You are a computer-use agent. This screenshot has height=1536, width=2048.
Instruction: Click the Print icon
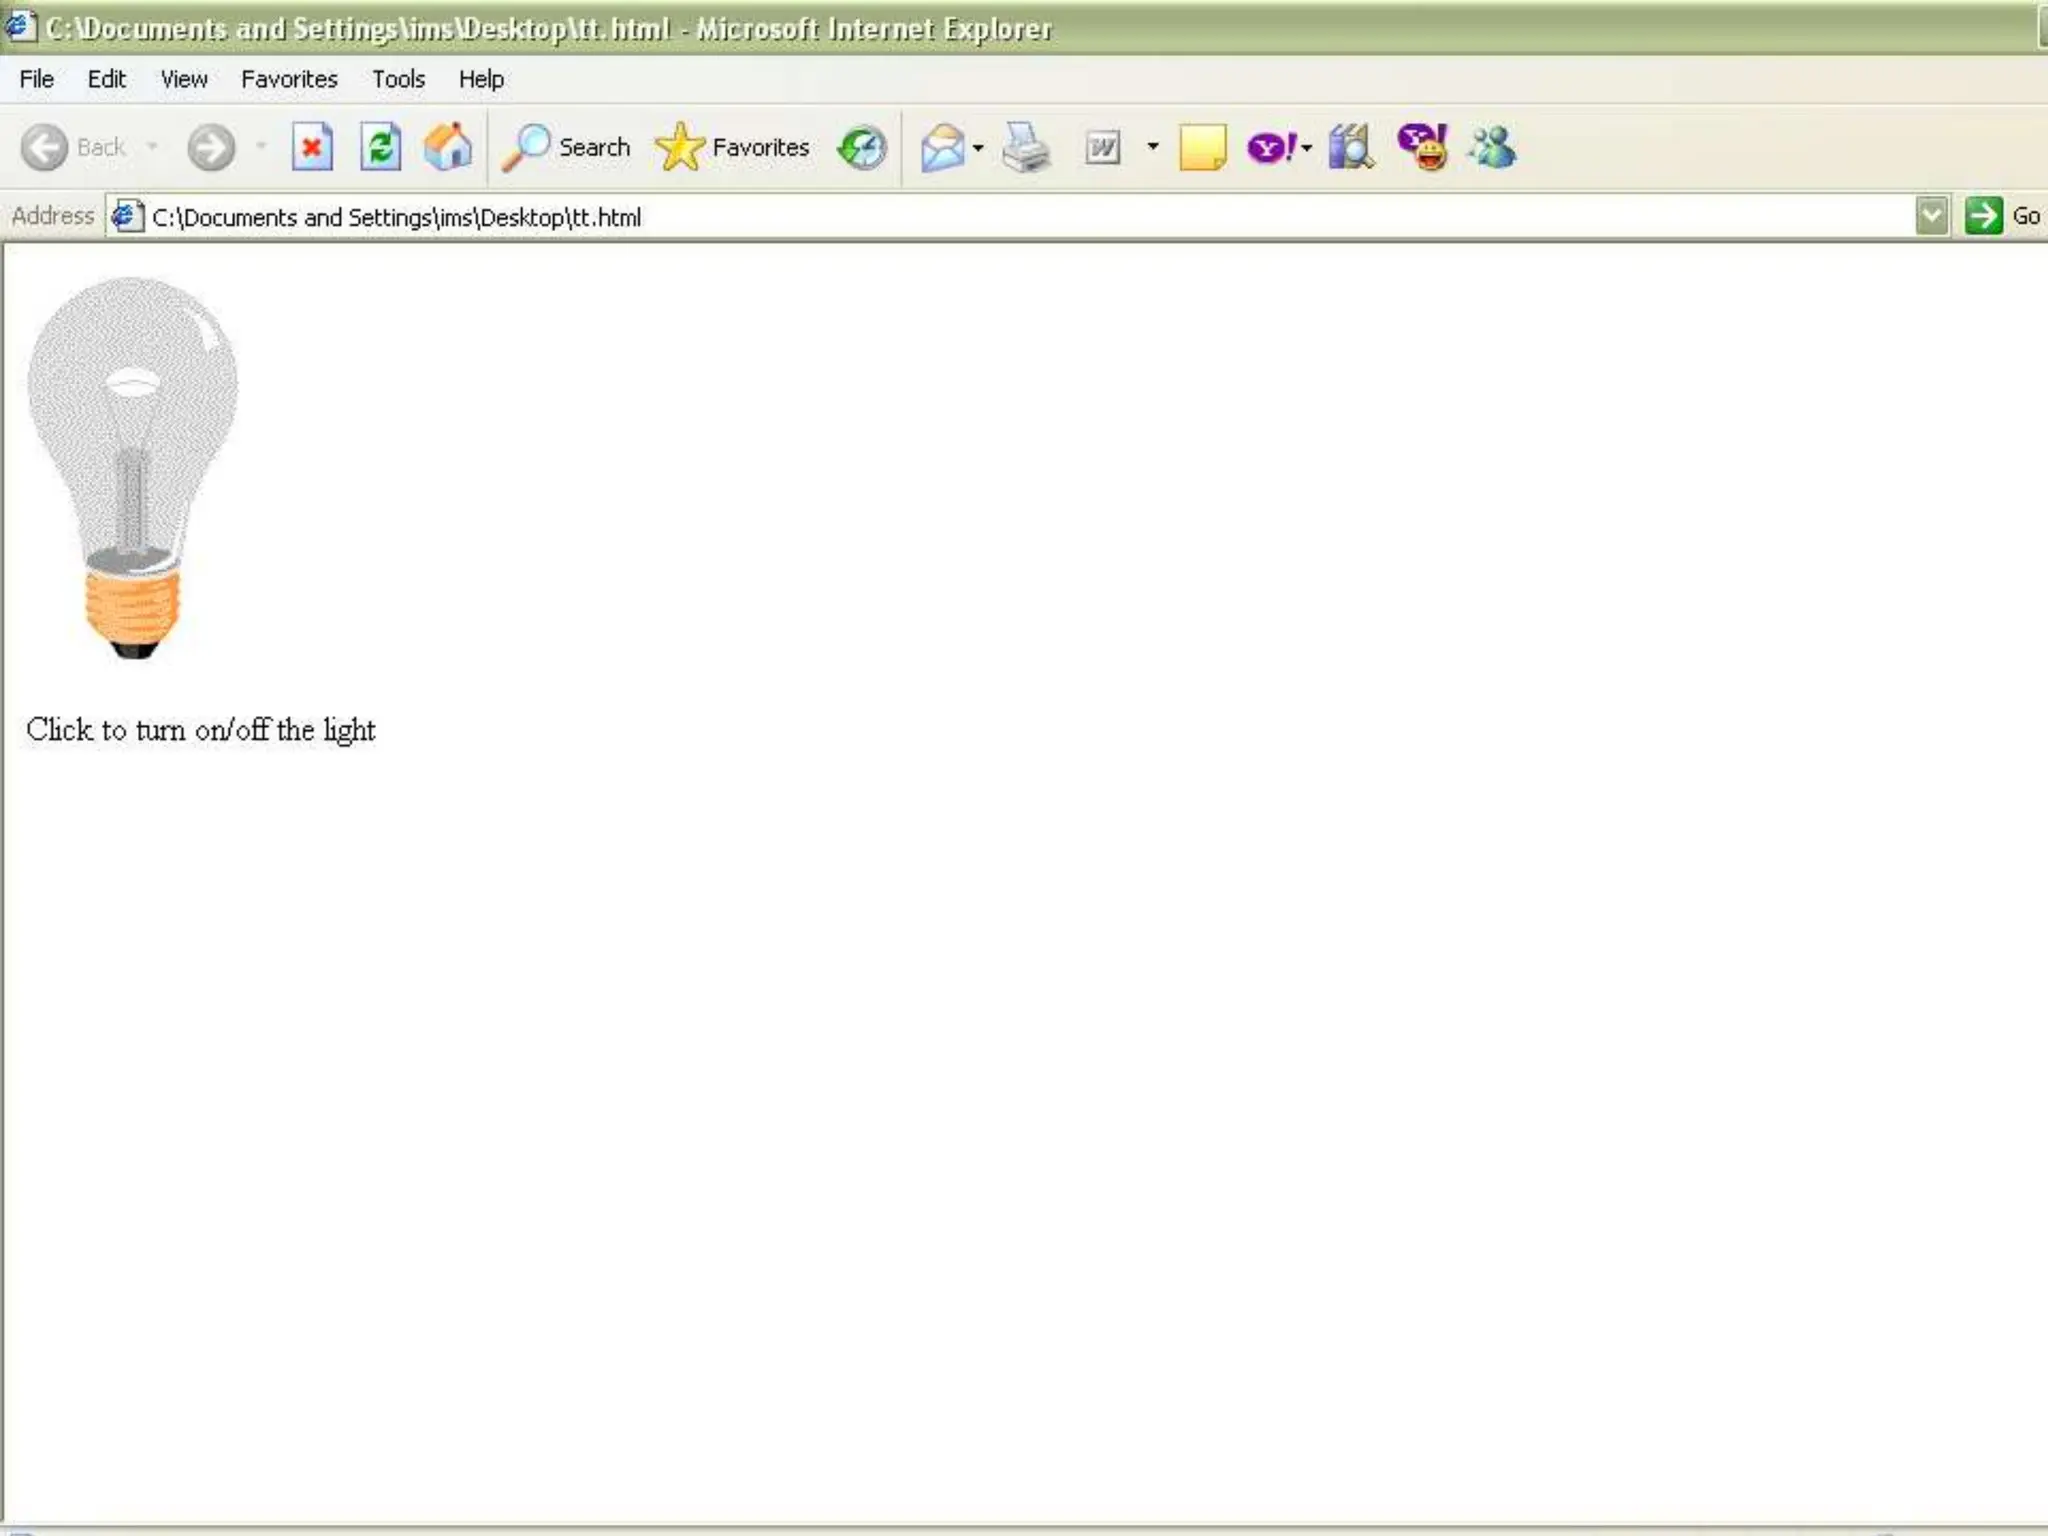pyautogui.click(x=1025, y=148)
